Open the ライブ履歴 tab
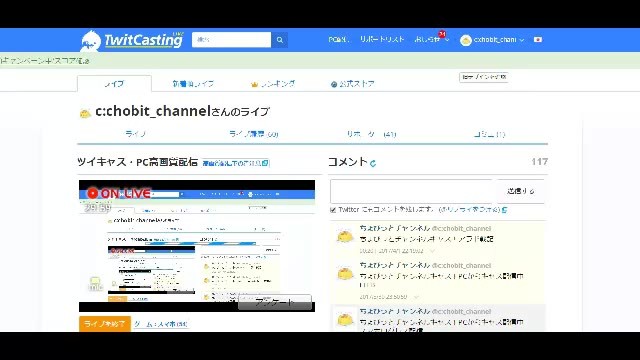The width and height of the screenshot is (640, 360). 253,134
